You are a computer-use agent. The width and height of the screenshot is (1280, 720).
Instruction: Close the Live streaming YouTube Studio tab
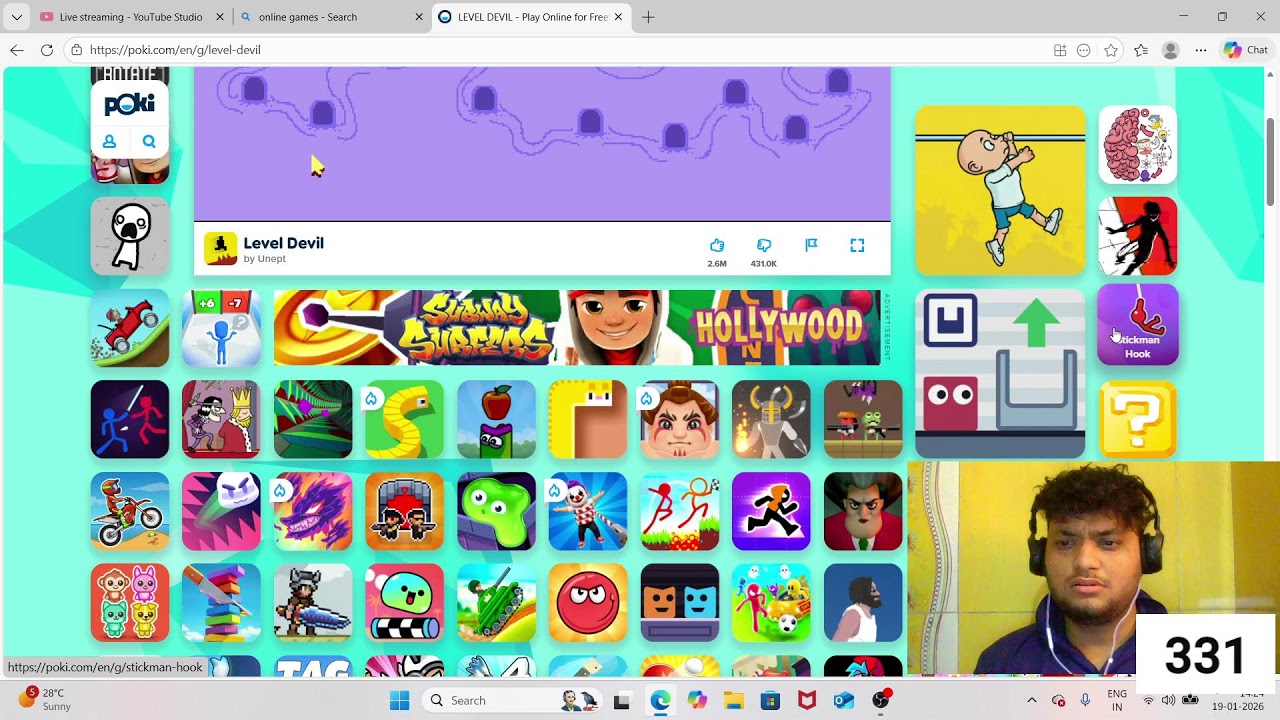pos(219,17)
